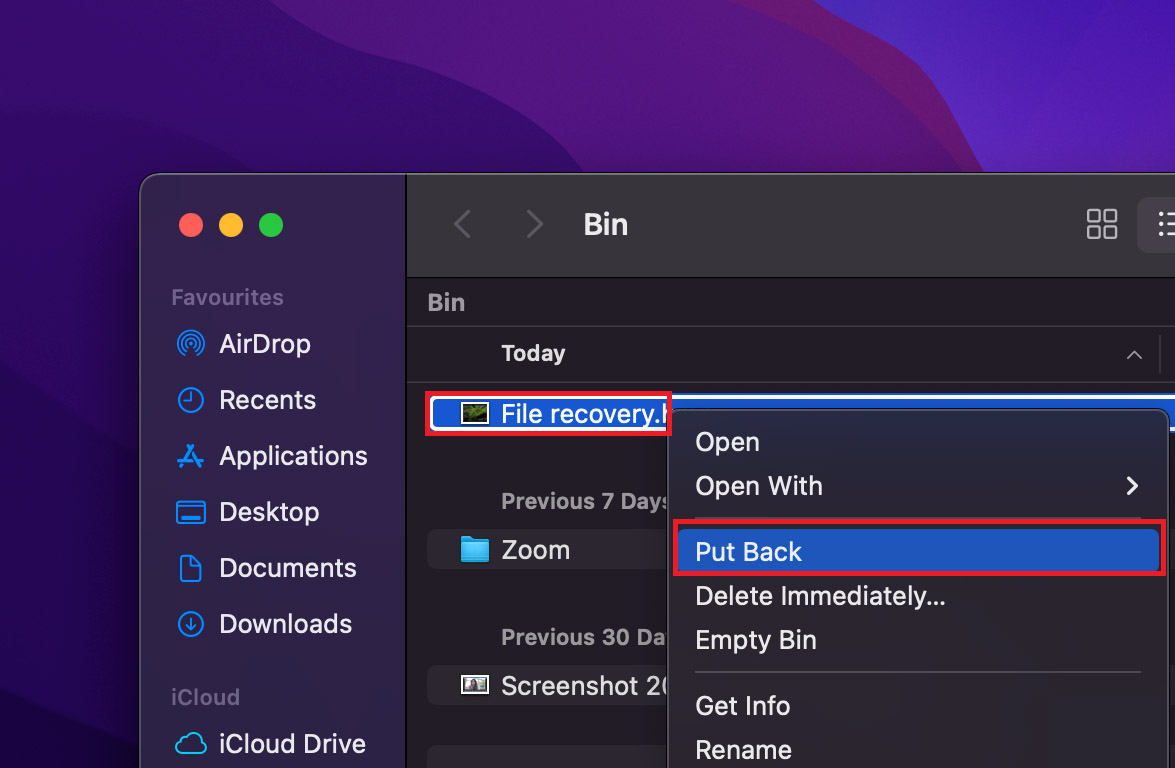Click Rename in the context menu
Screen dimensions: 1175x768
tap(743, 750)
